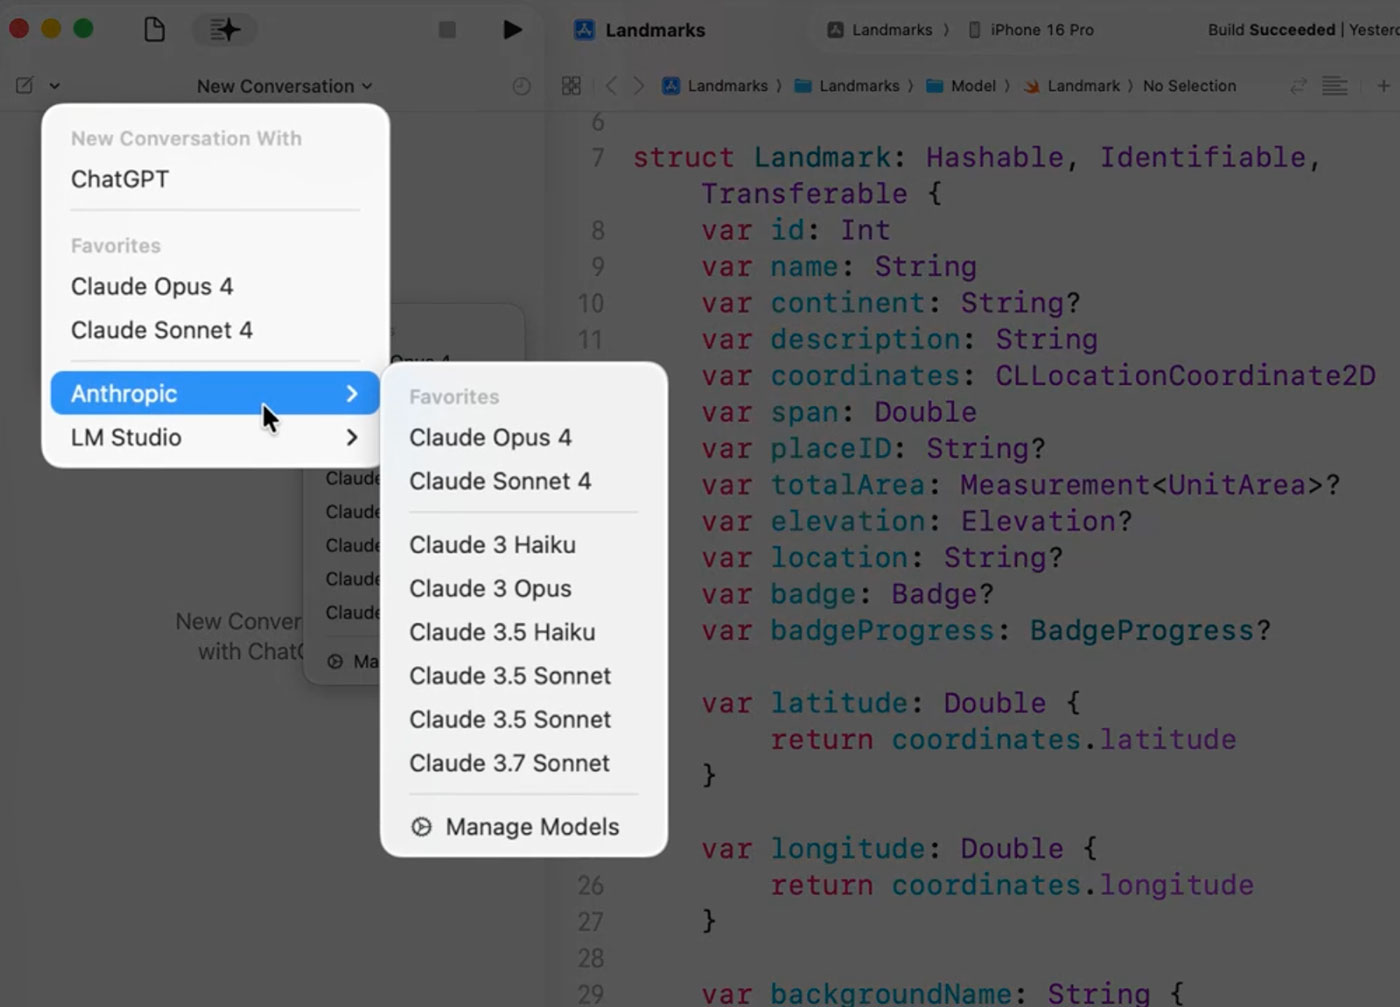Run the Landmarks app with the play button

point(513,29)
